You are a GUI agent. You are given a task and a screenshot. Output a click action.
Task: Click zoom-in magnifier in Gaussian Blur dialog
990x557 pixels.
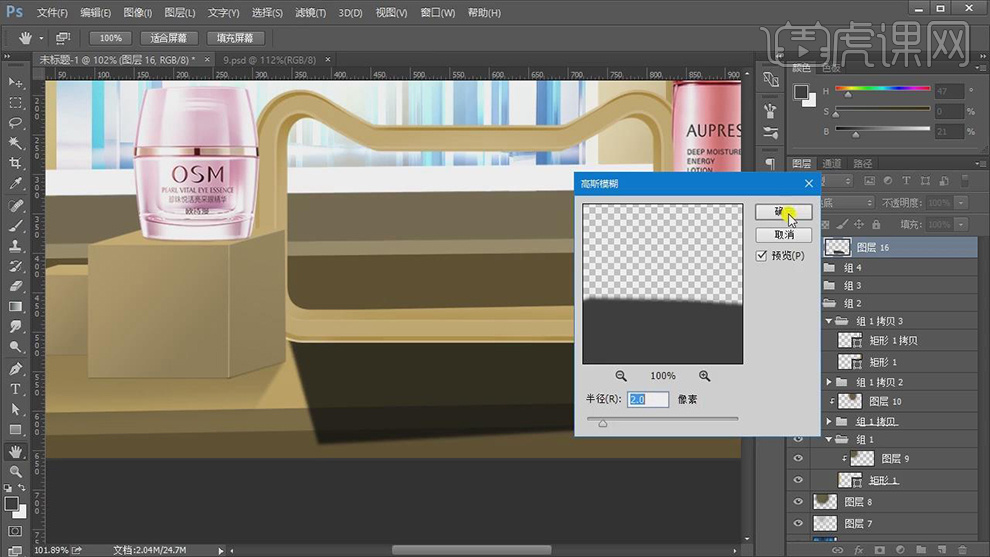click(x=705, y=376)
